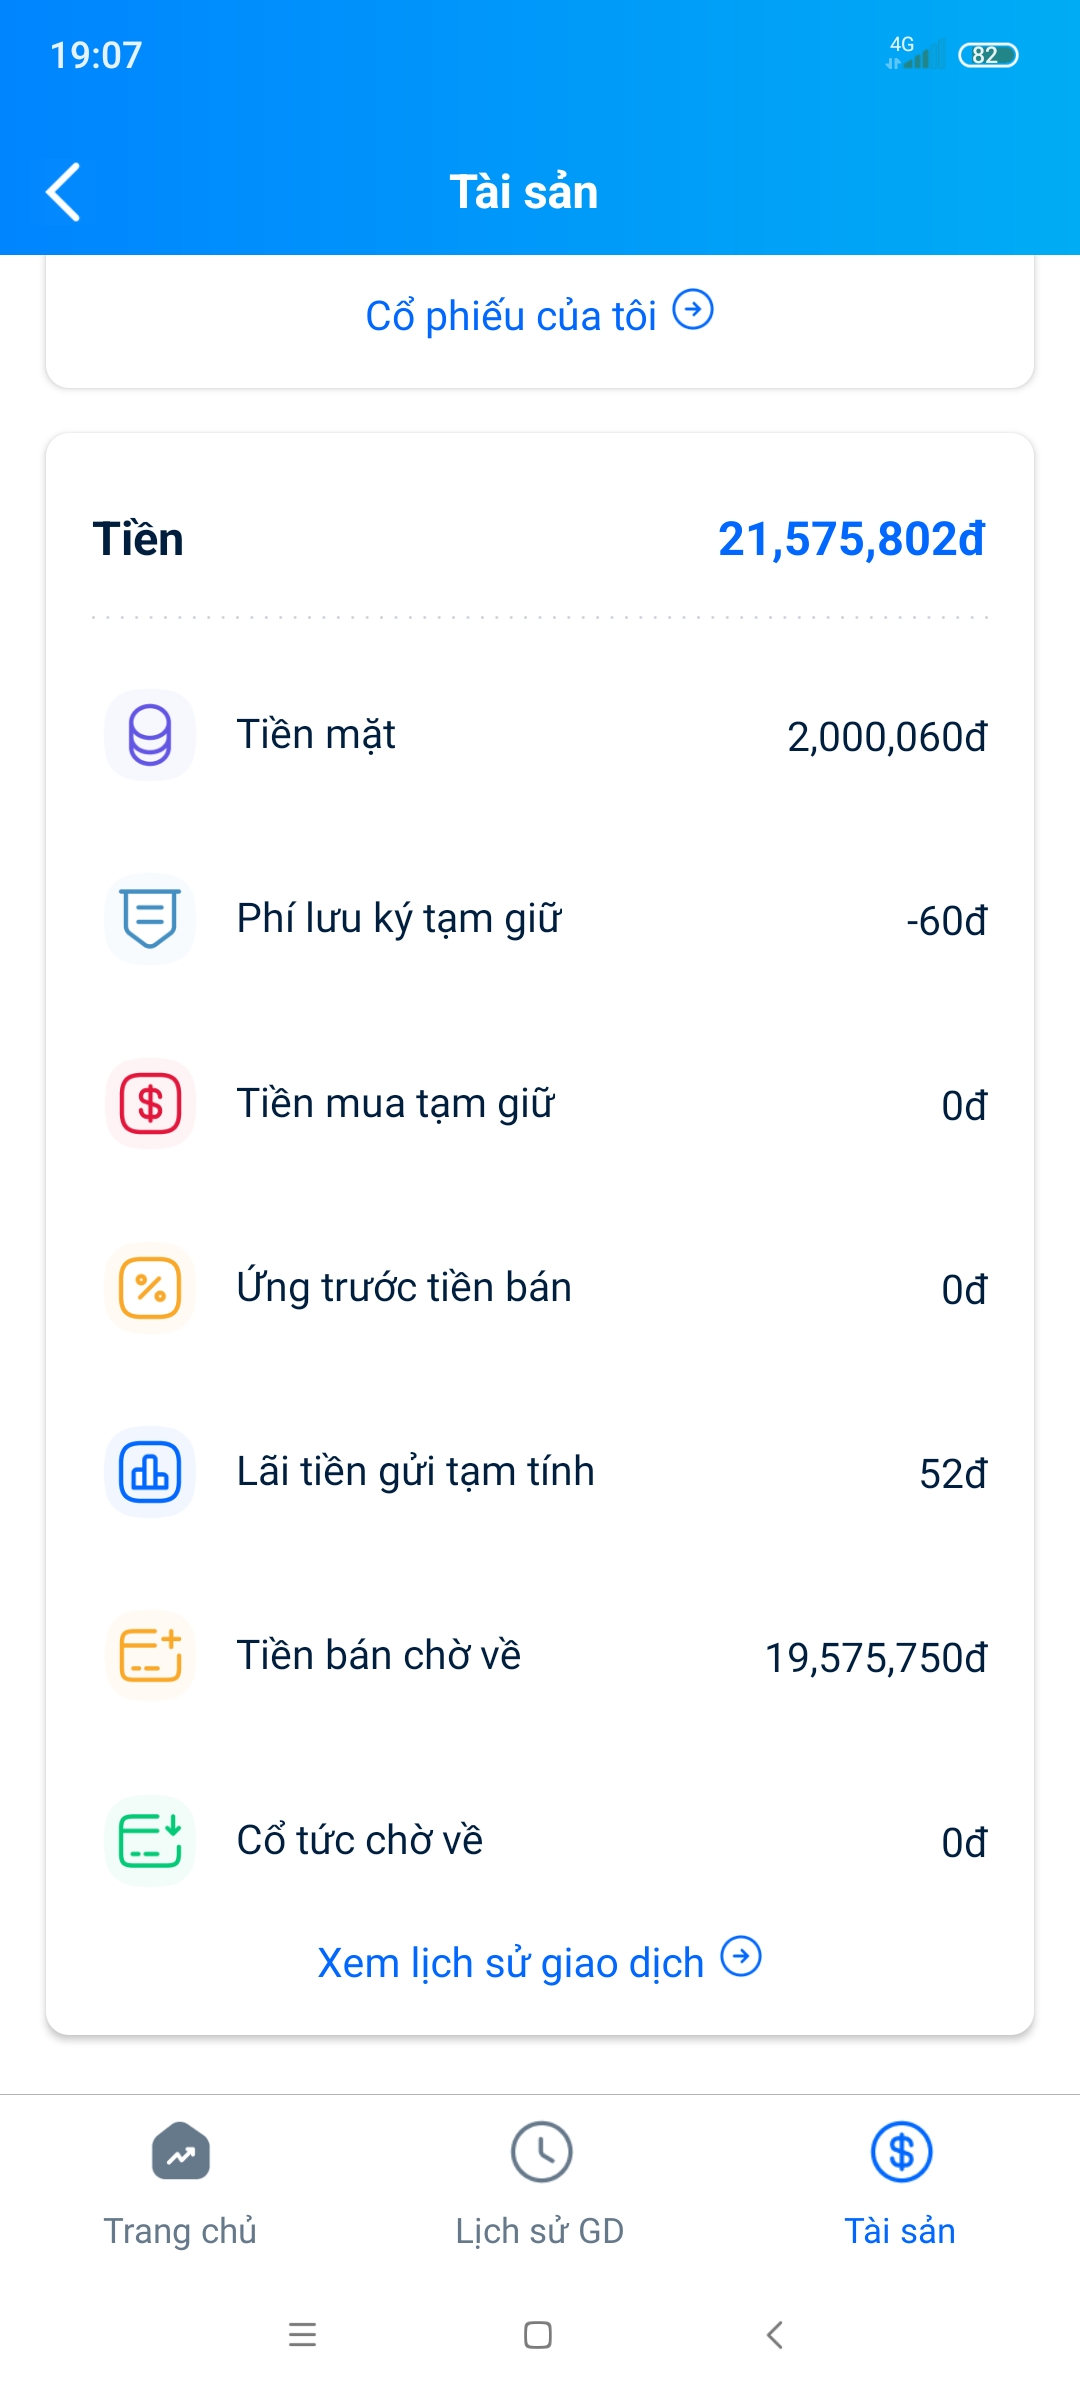This screenshot has height=2400, width=1080.
Task: Tap the Tiền bán chờ về card icon
Action: 150,1656
